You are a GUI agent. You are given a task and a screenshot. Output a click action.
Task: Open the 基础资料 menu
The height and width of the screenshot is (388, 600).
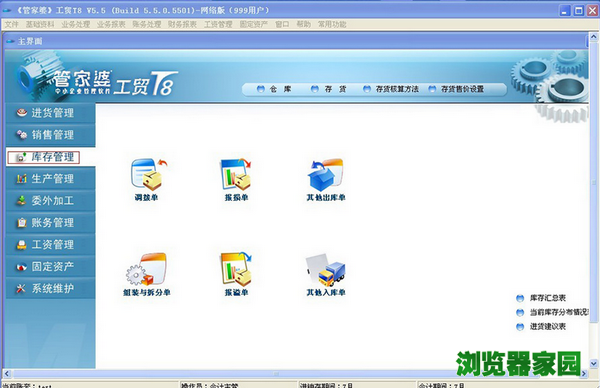40,24
